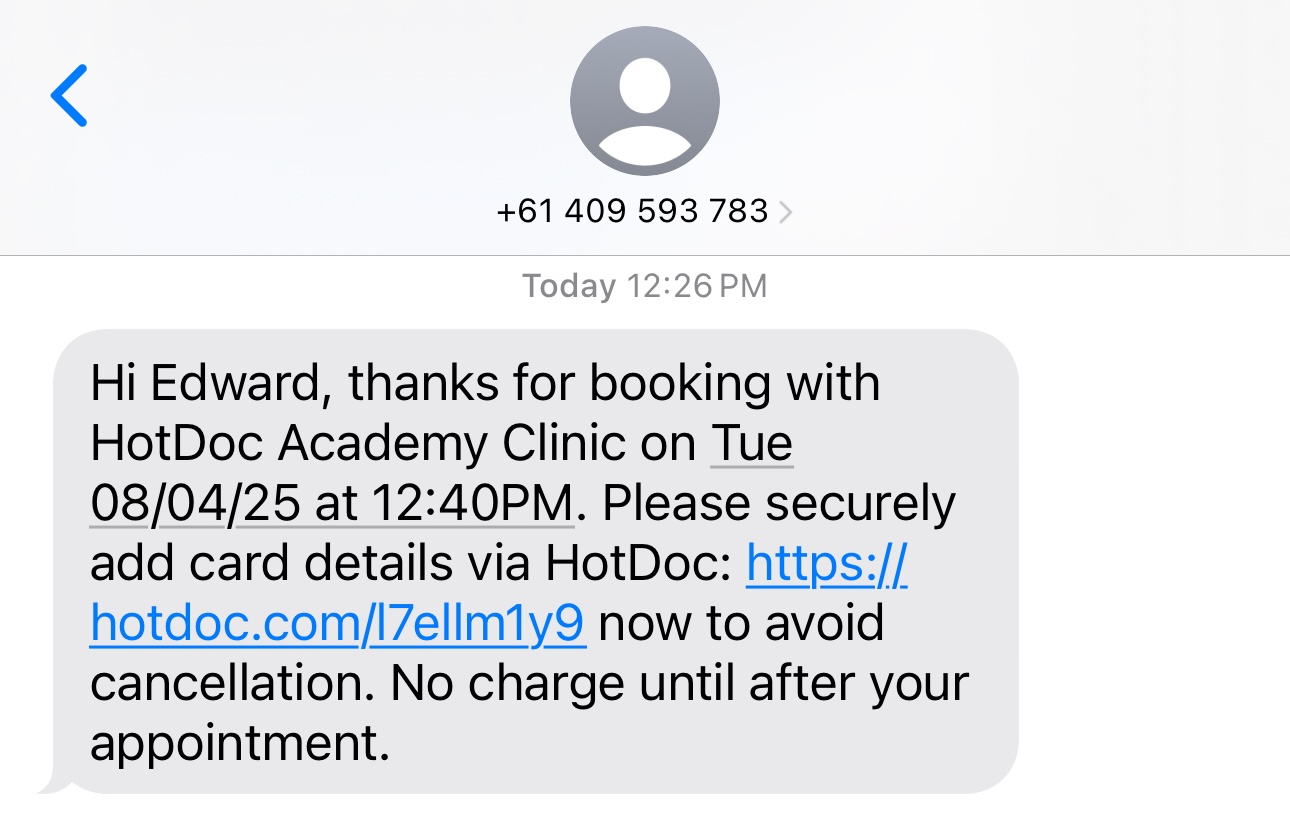This screenshot has height=838, width=1290.
Task: Tap underlined "08/04/25 at 12:40PM" text
Action: [x=332, y=504]
